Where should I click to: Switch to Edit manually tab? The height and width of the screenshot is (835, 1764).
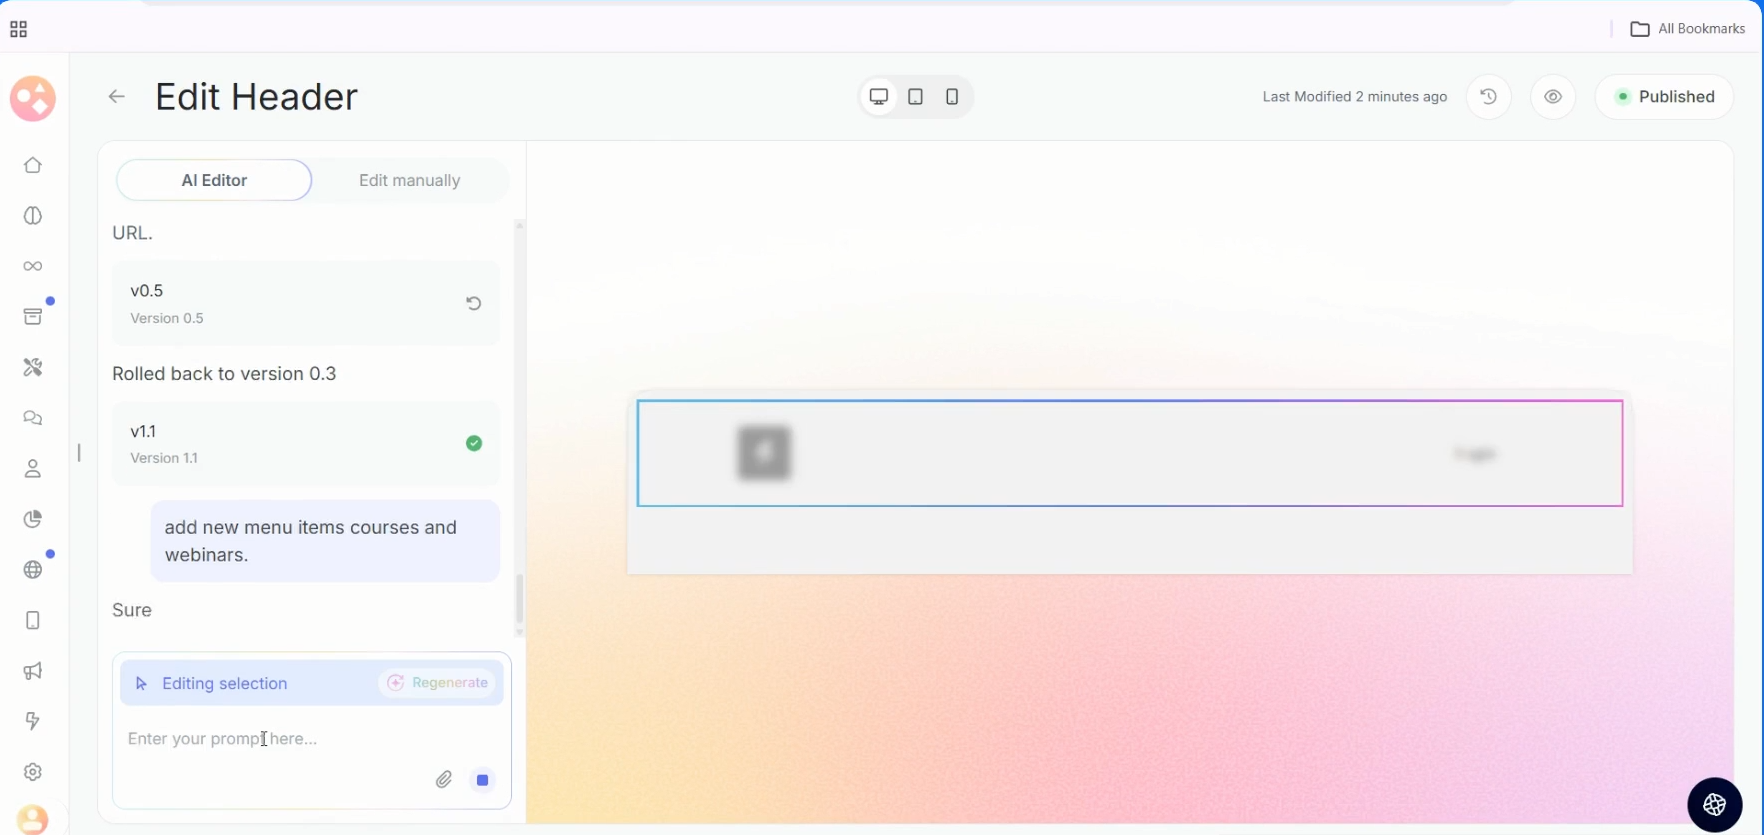(x=409, y=180)
